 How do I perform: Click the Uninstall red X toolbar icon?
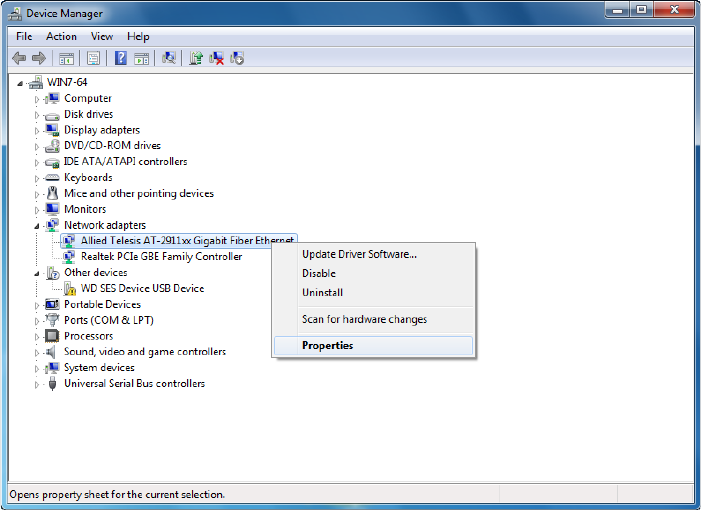216,58
